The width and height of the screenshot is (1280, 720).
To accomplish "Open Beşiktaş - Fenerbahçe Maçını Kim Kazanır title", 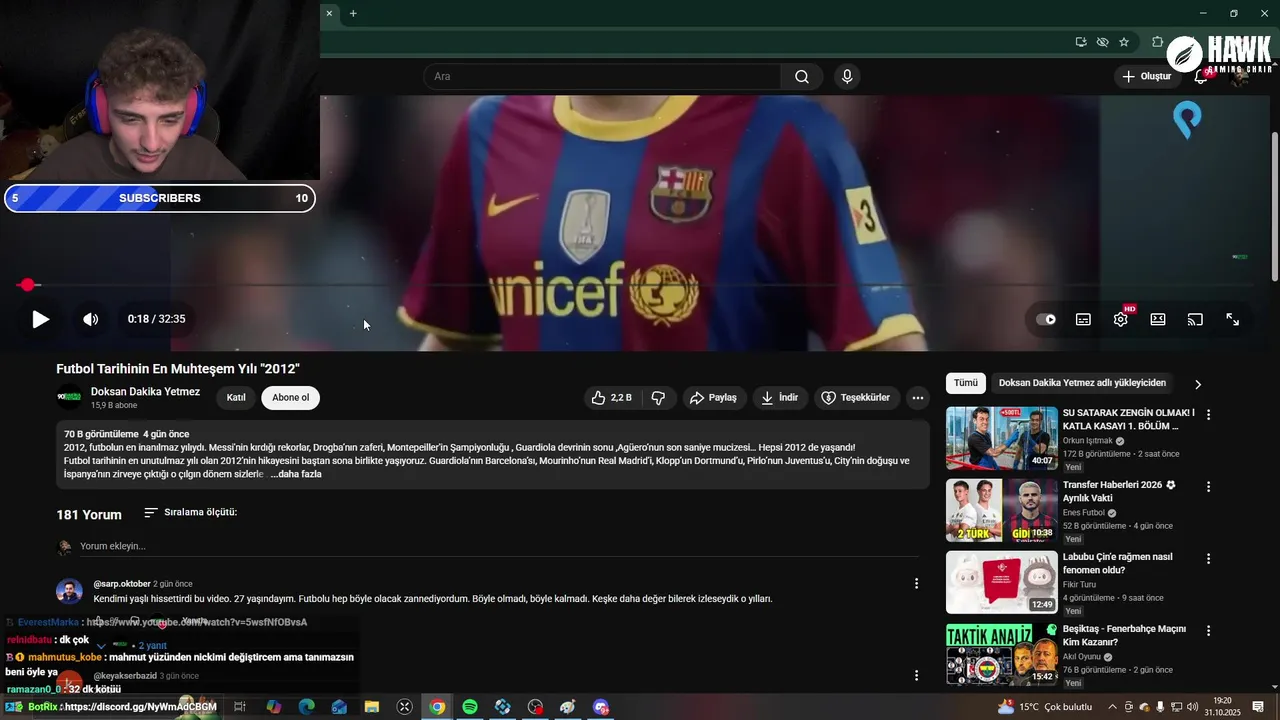I will 1125,635.
